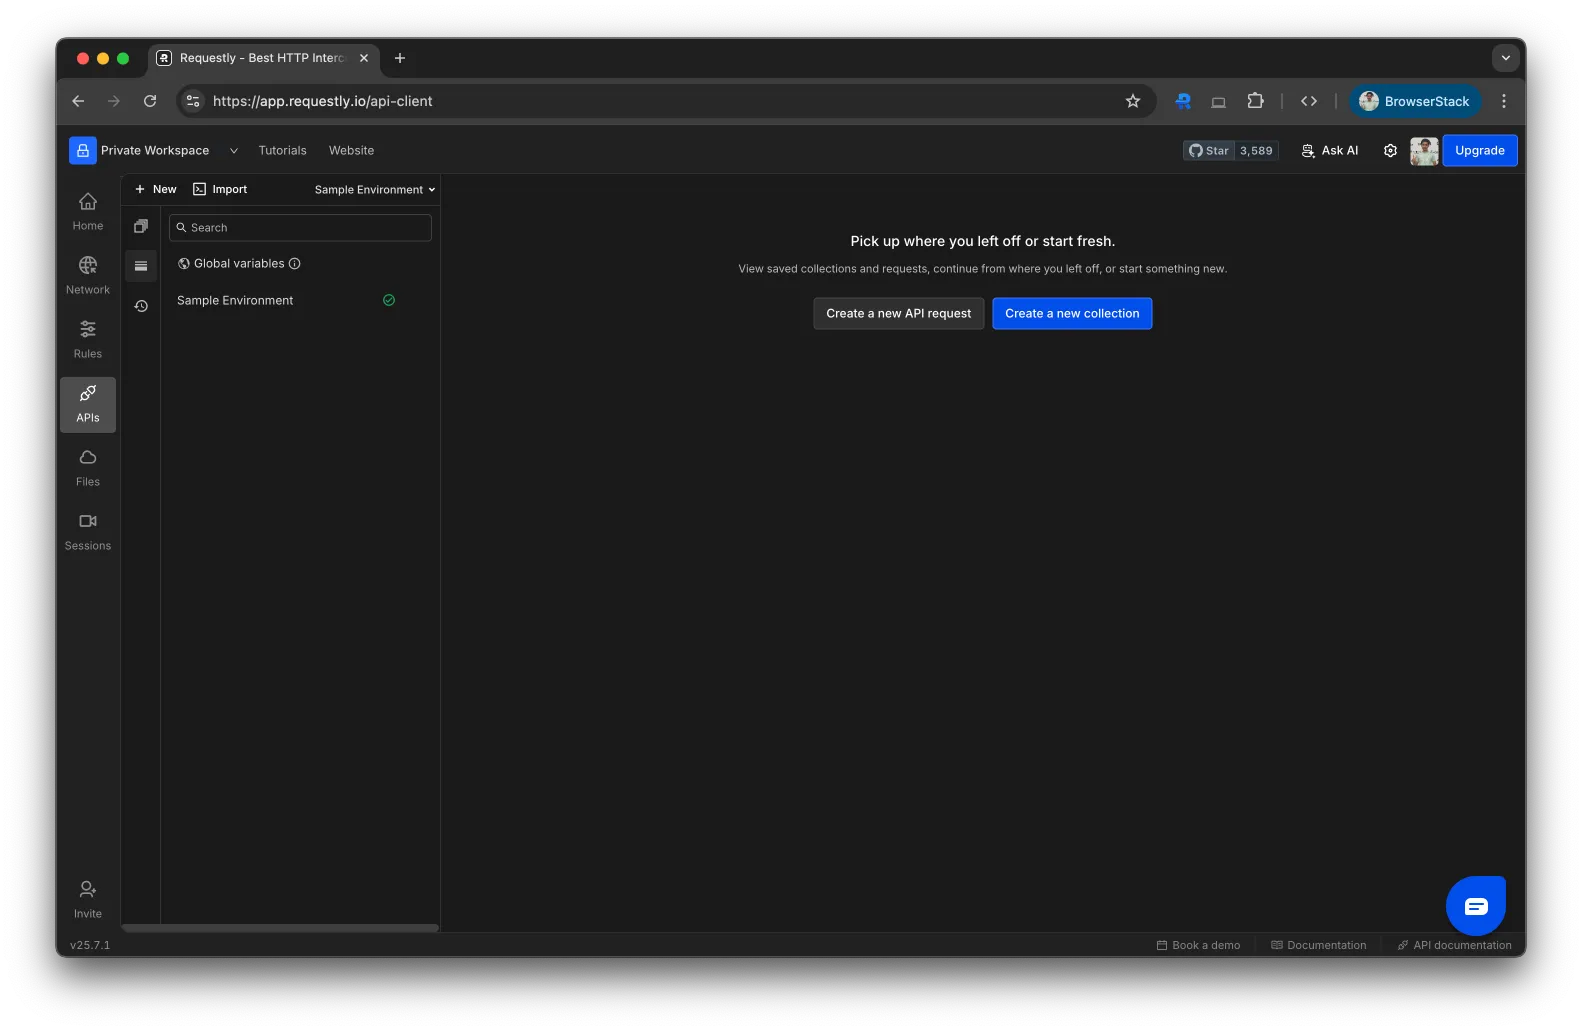This screenshot has height=1031, width=1582.
Task: Close the Requestly browser tab
Action: pyautogui.click(x=364, y=58)
